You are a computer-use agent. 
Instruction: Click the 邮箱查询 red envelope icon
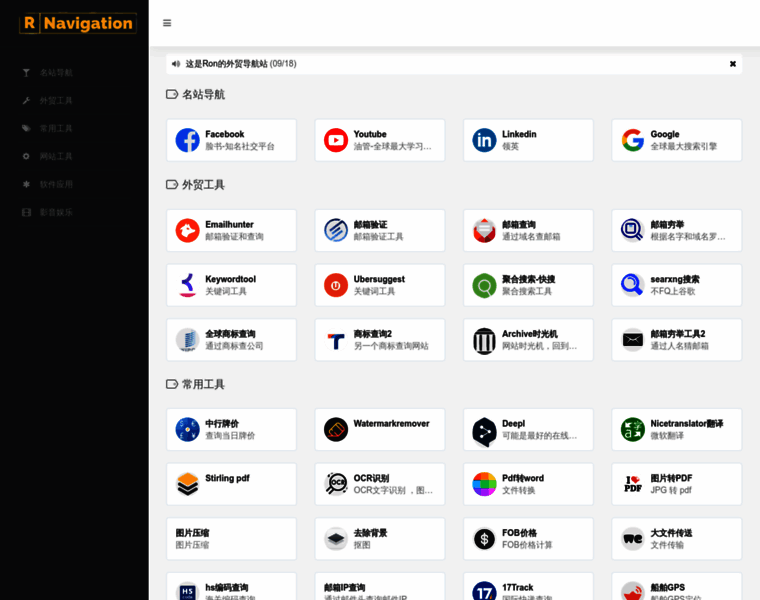pyautogui.click(x=484, y=230)
